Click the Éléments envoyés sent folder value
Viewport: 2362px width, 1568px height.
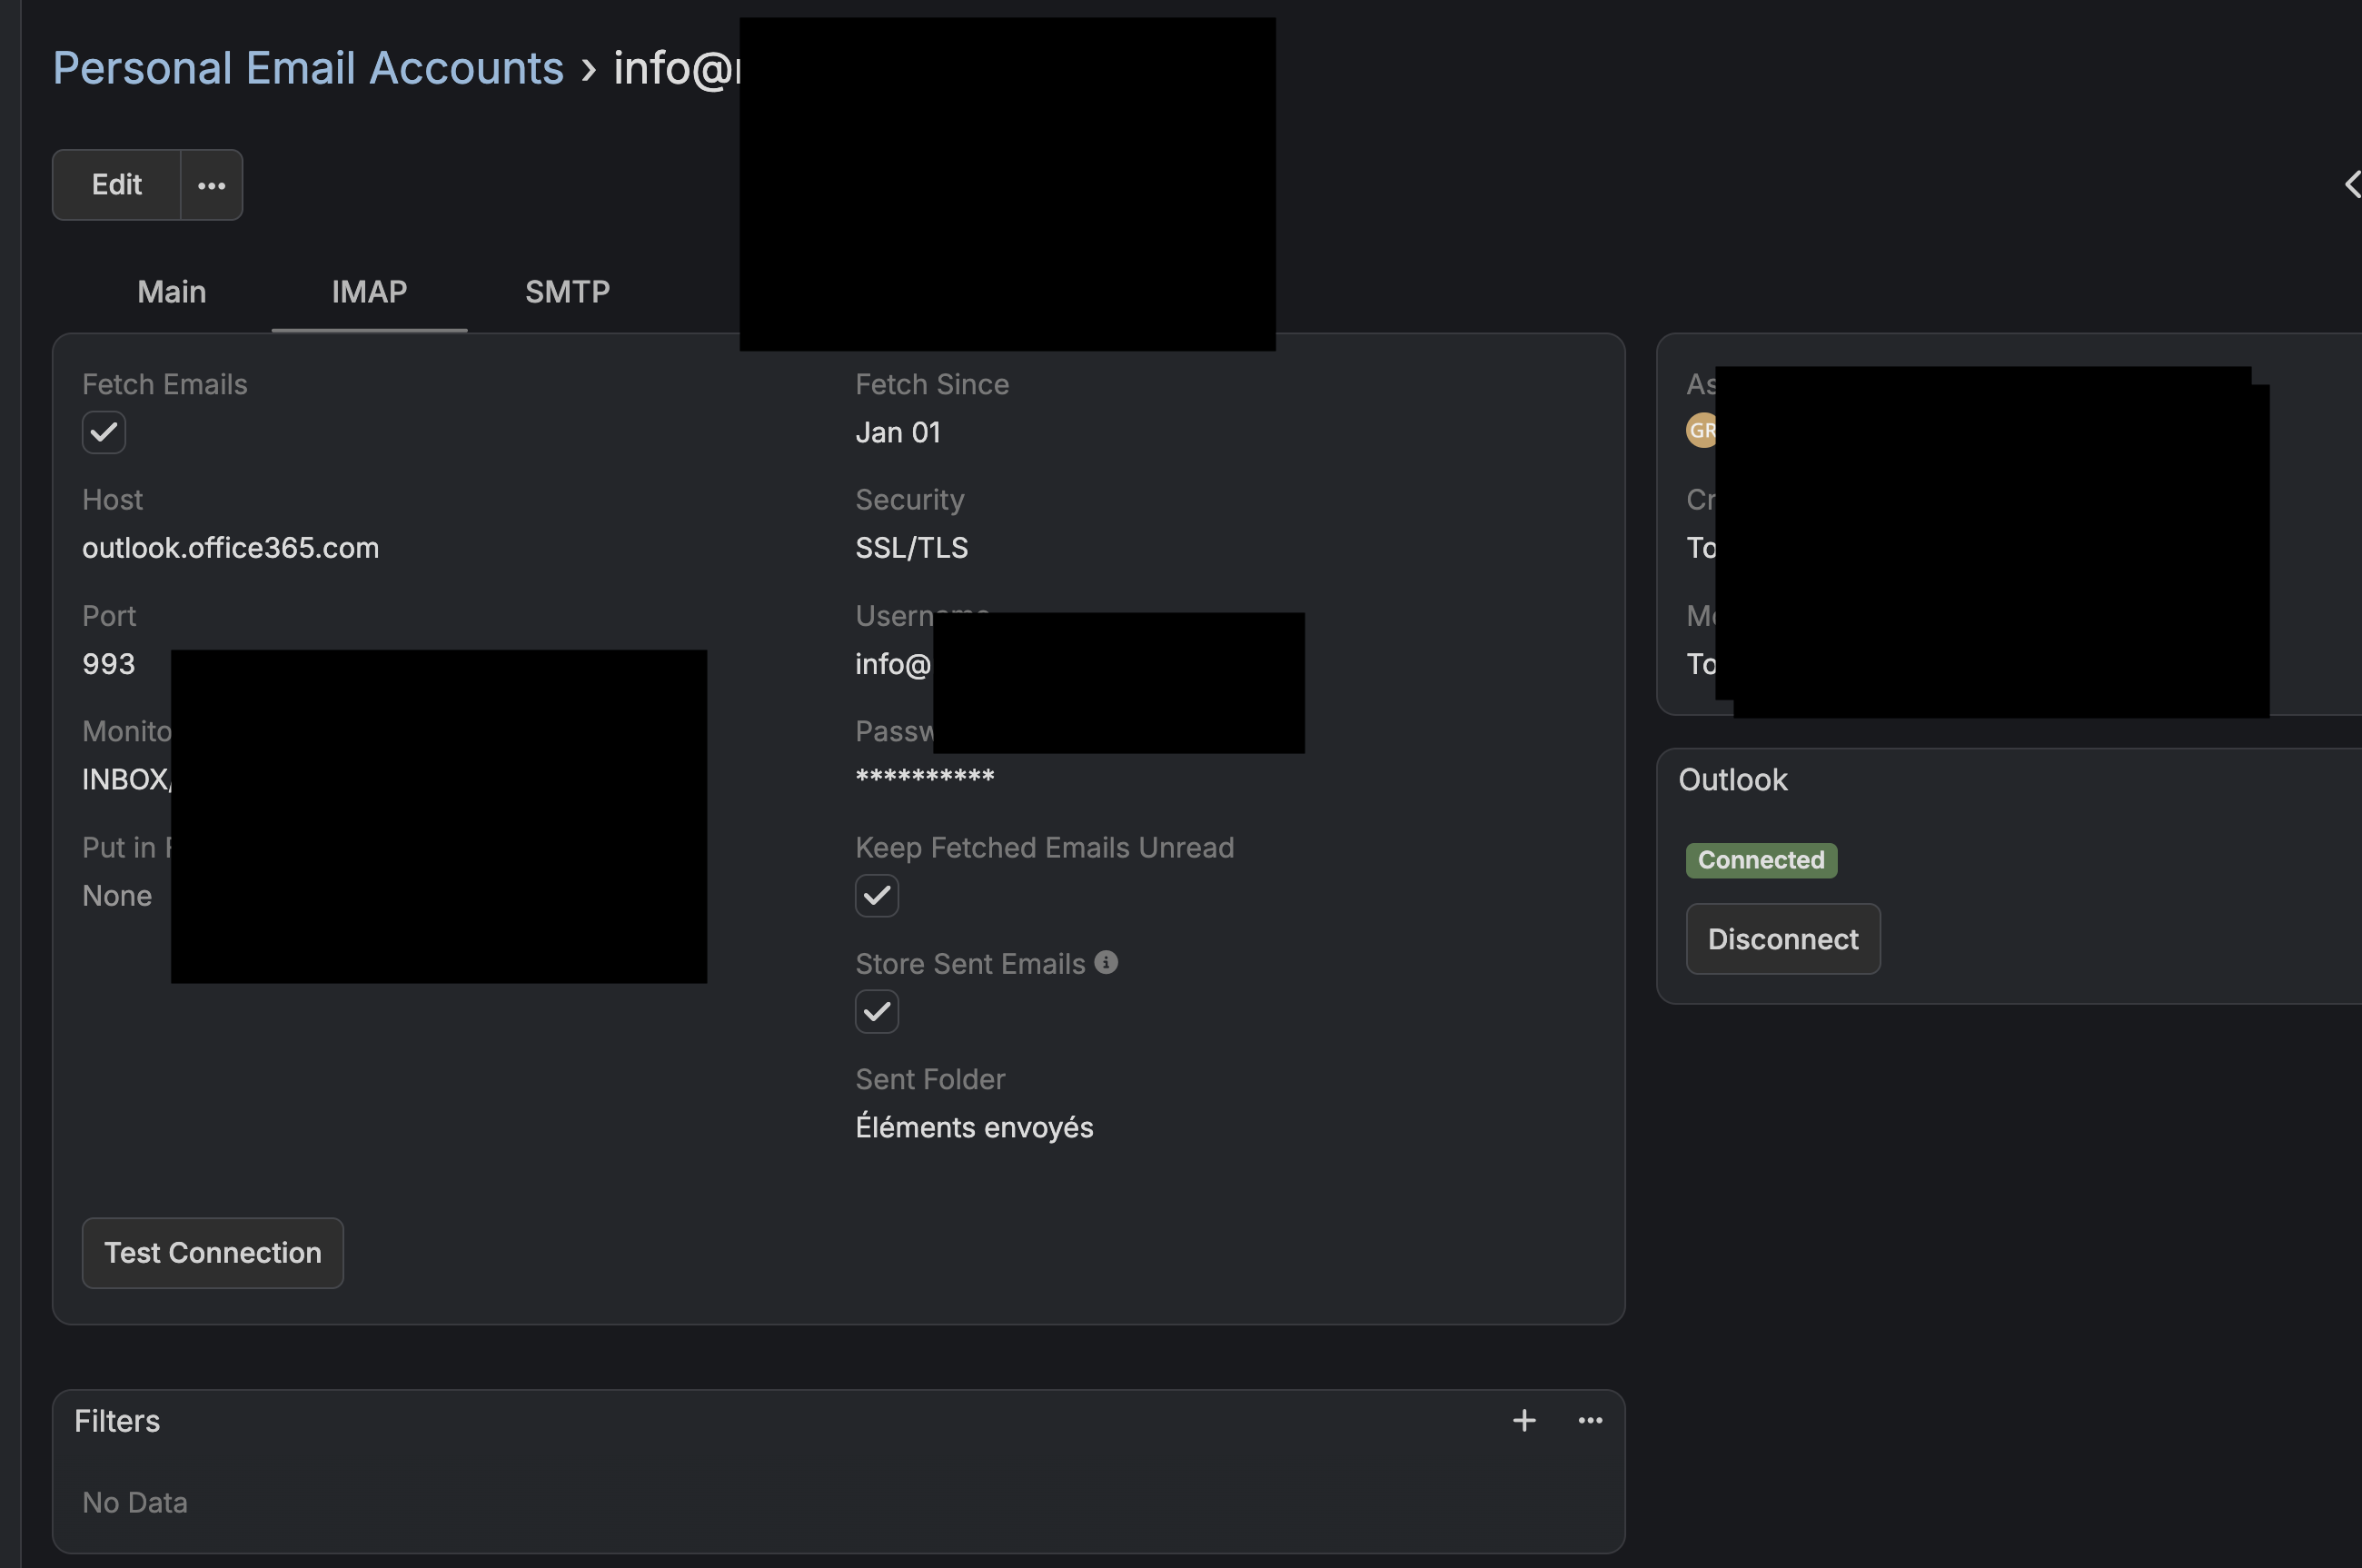pos(973,1127)
